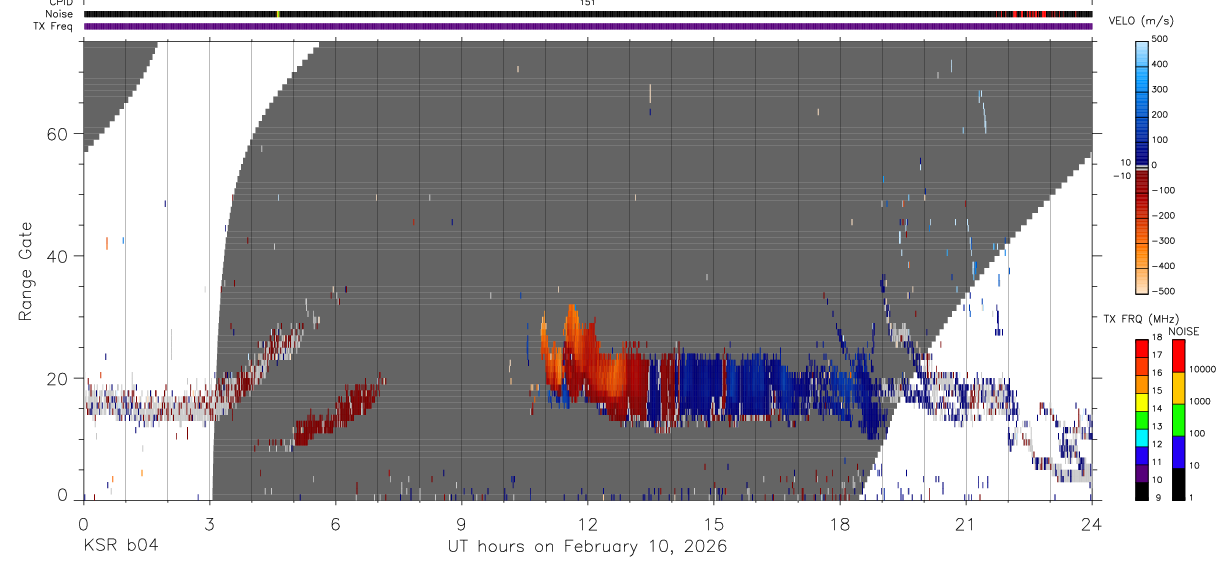This screenshot has height=567, width=1228.
Task: Click the 40 tick on Range Gate axis
Action: pos(58,256)
